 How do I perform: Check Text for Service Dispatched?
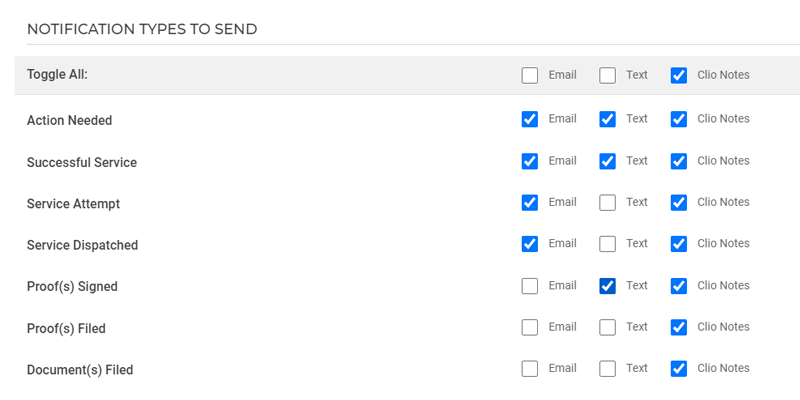(607, 244)
